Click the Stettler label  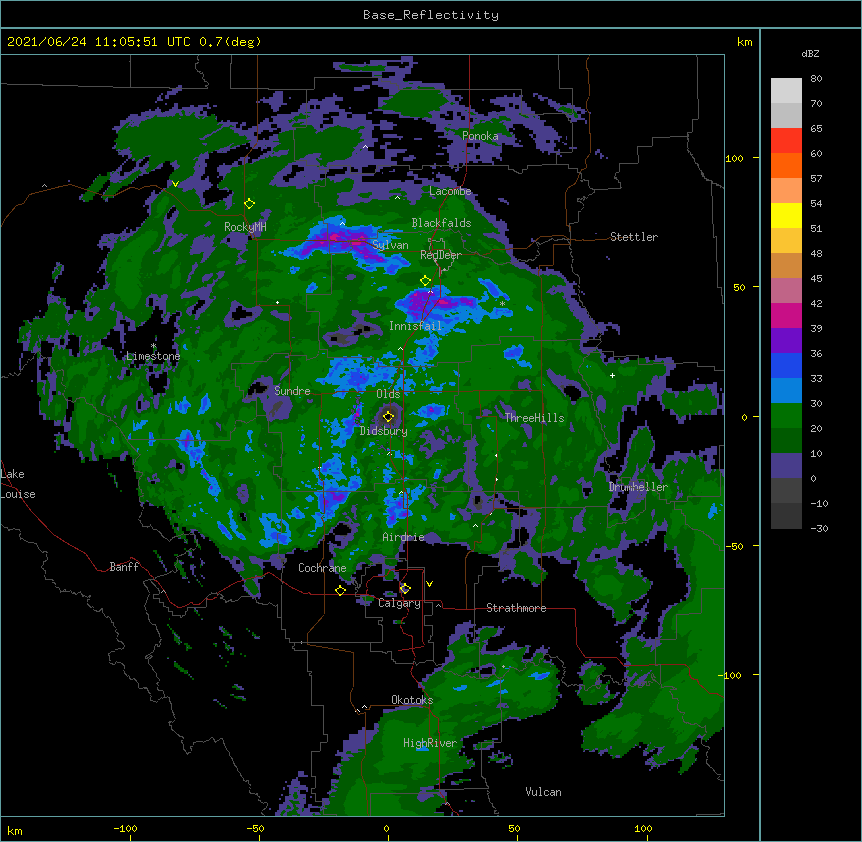point(634,237)
